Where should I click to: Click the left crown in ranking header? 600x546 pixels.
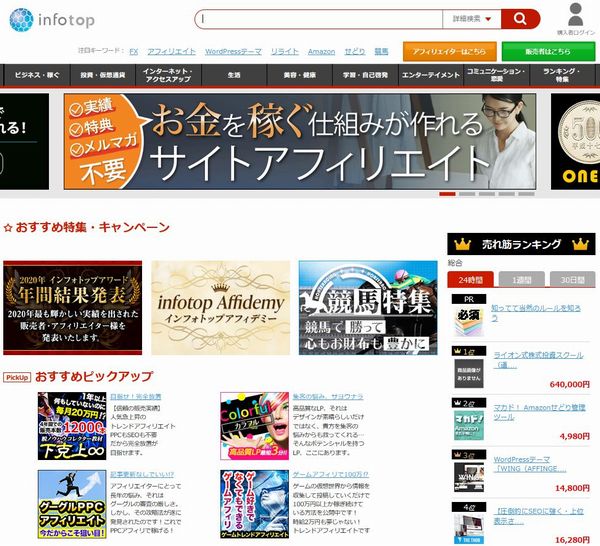462,244
